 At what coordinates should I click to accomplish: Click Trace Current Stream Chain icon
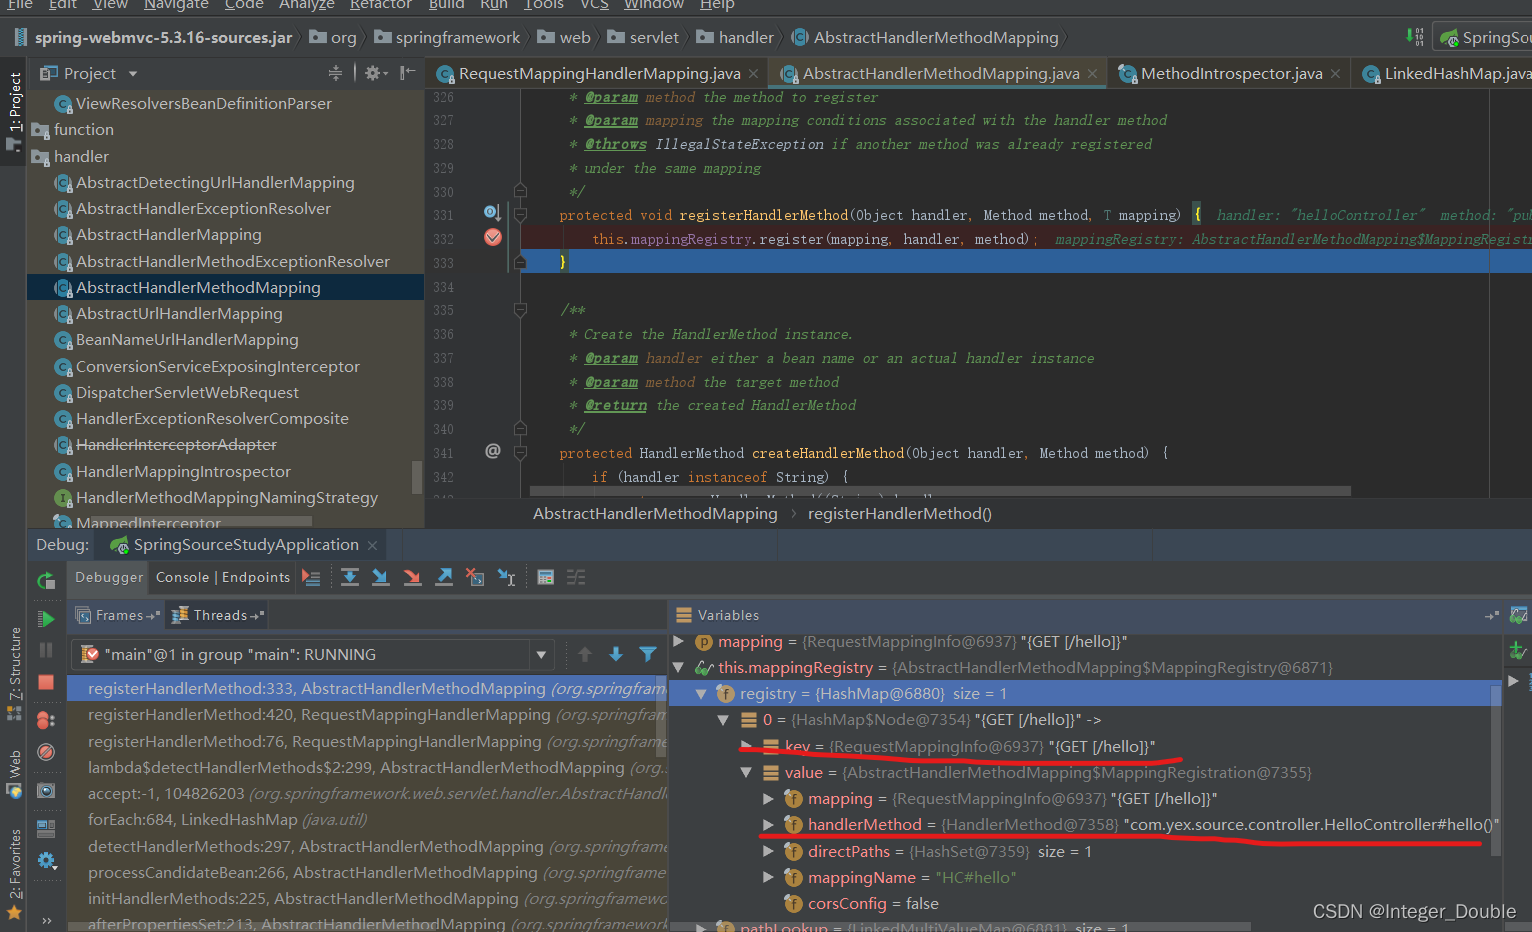point(576,577)
